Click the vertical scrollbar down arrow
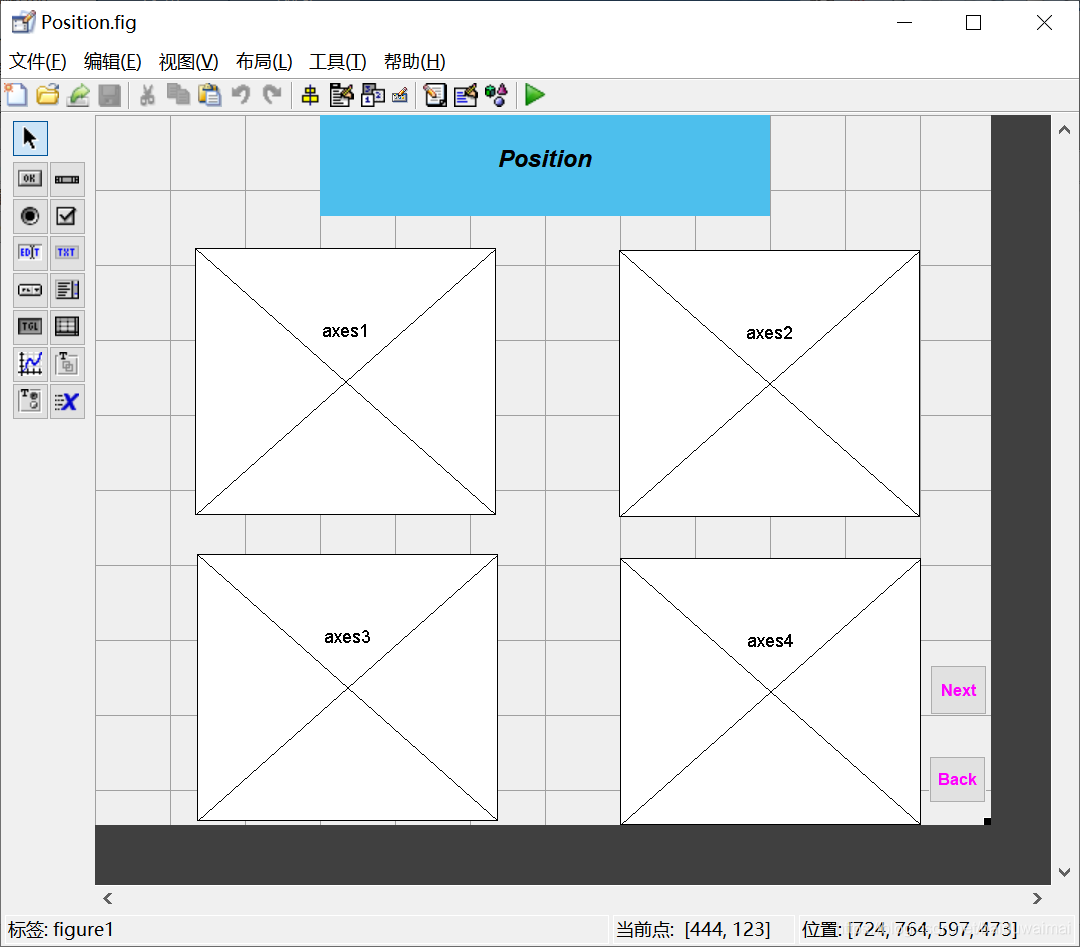The height and width of the screenshot is (947, 1080). click(x=1064, y=872)
